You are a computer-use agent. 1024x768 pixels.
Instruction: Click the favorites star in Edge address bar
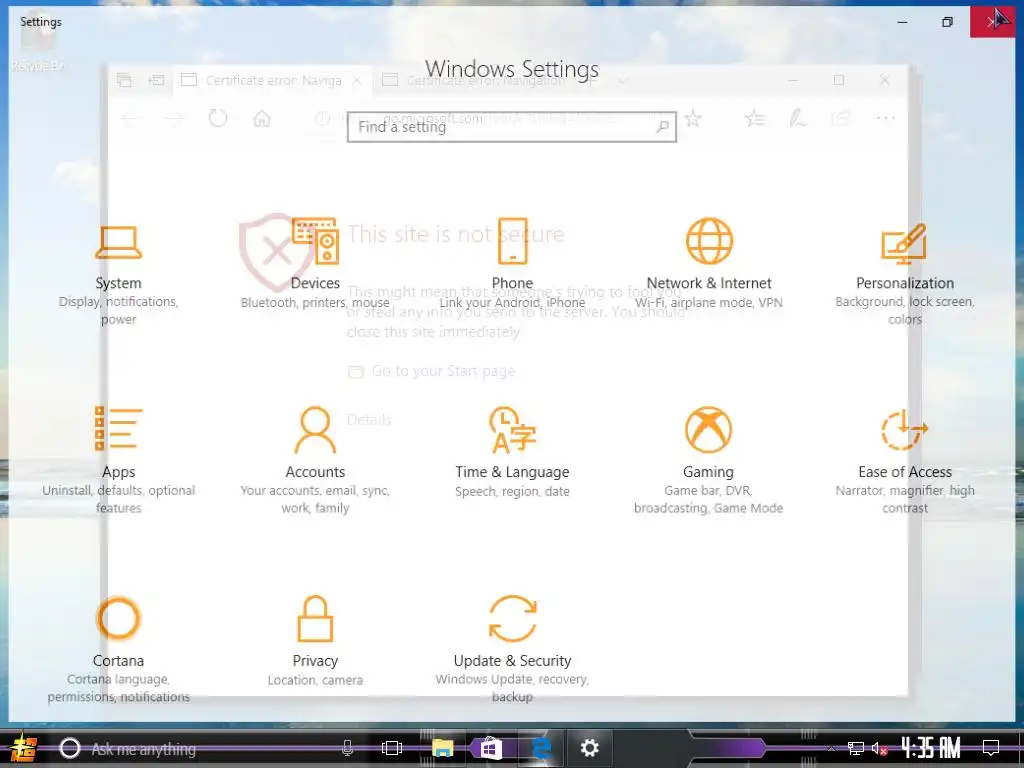point(693,118)
